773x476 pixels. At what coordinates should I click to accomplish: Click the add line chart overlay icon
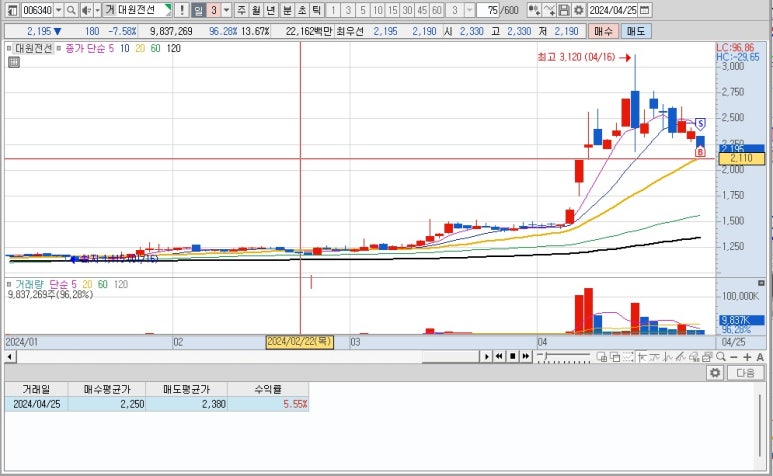click(550, 10)
